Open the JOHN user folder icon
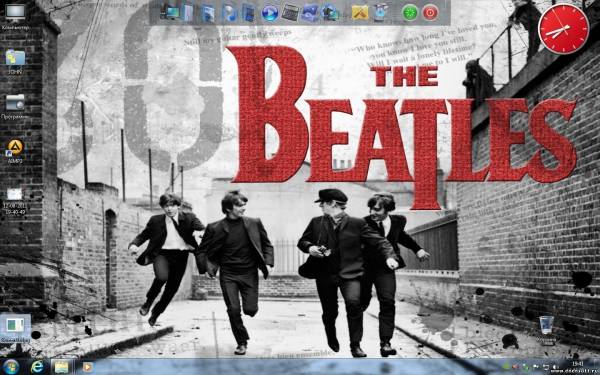 pyautogui.click(x=15, y=61)
